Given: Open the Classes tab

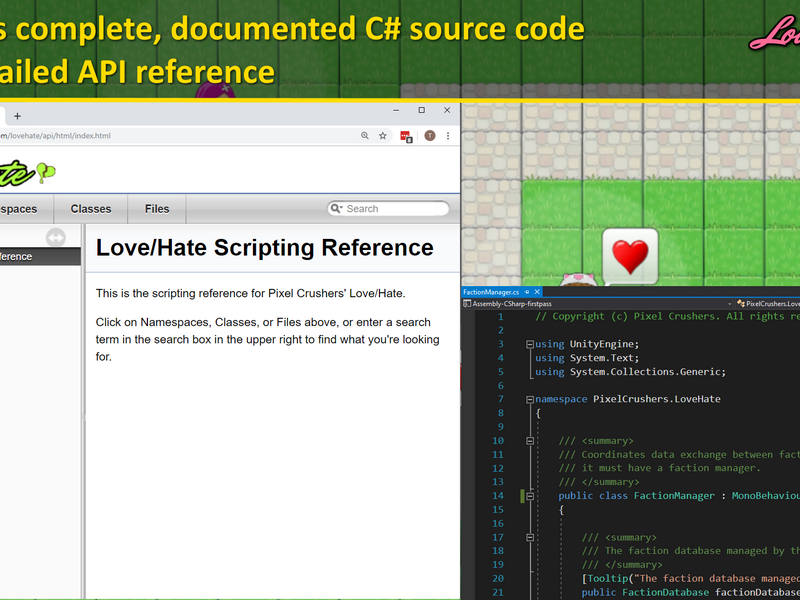Looking at the screenshot, I should [x=91, y=209].
